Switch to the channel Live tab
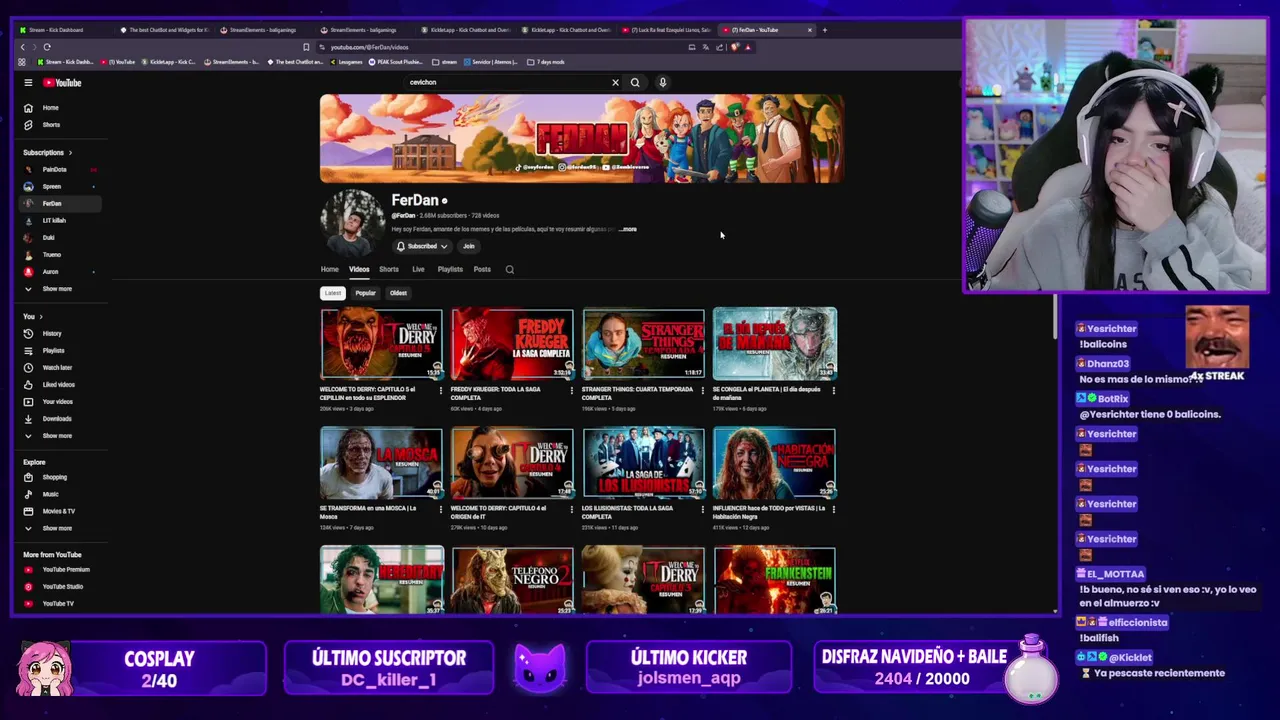Screen dimensions: 1280x720 418,269
